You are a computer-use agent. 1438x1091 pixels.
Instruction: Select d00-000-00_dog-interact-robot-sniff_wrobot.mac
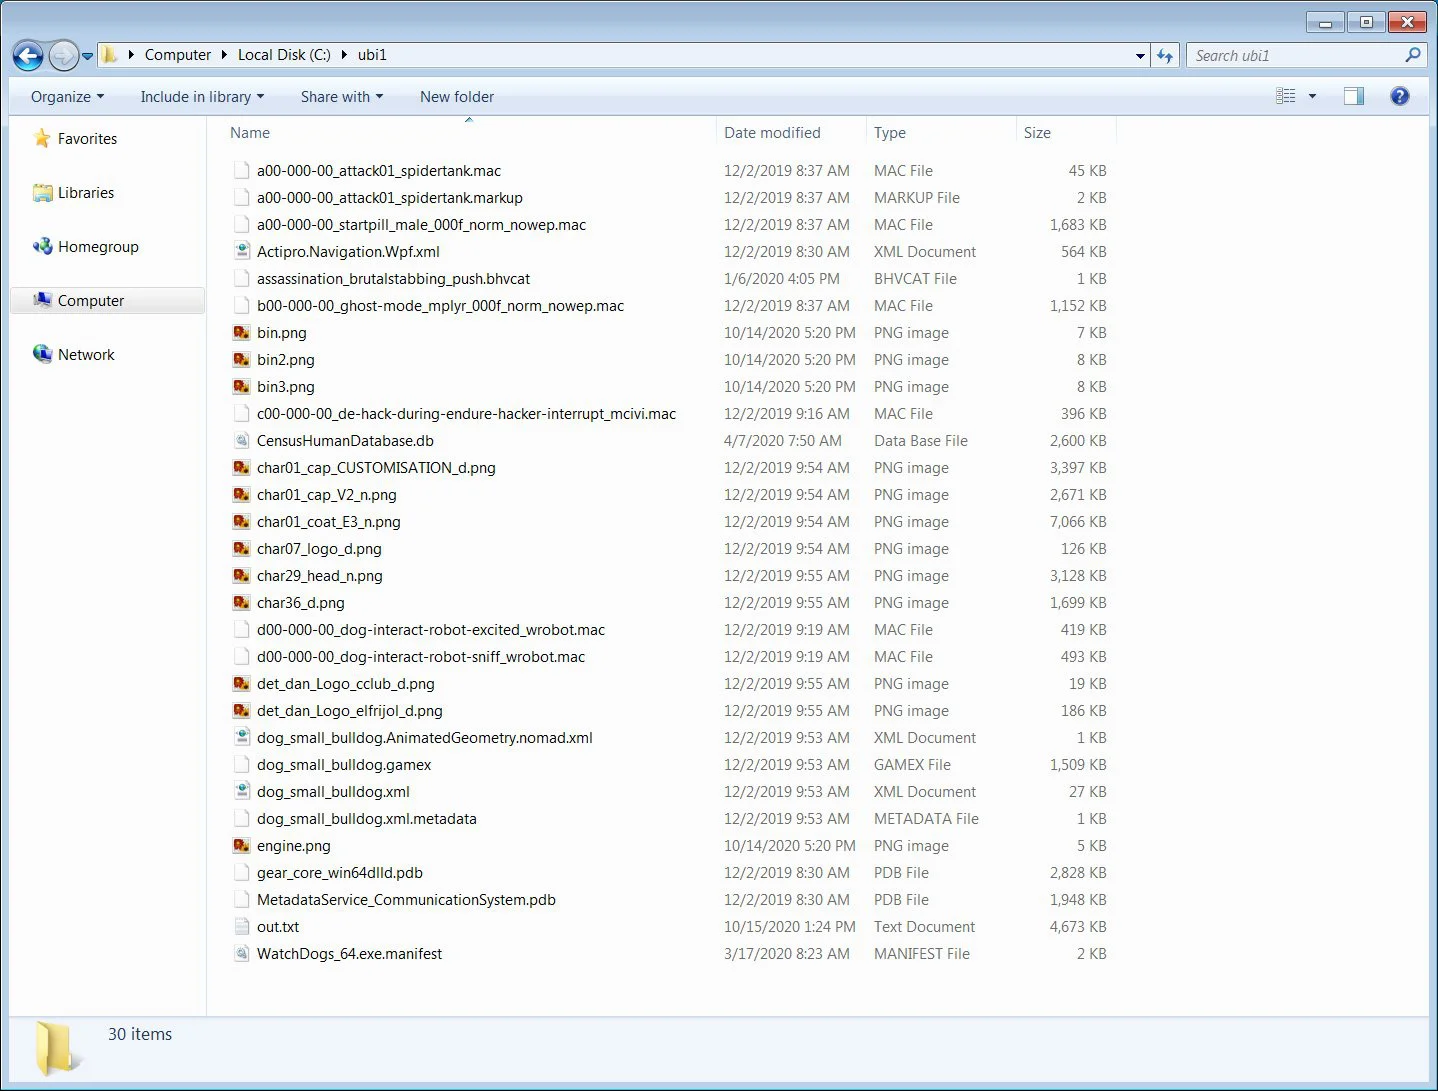pyautogui.click(x=421, y=657)
